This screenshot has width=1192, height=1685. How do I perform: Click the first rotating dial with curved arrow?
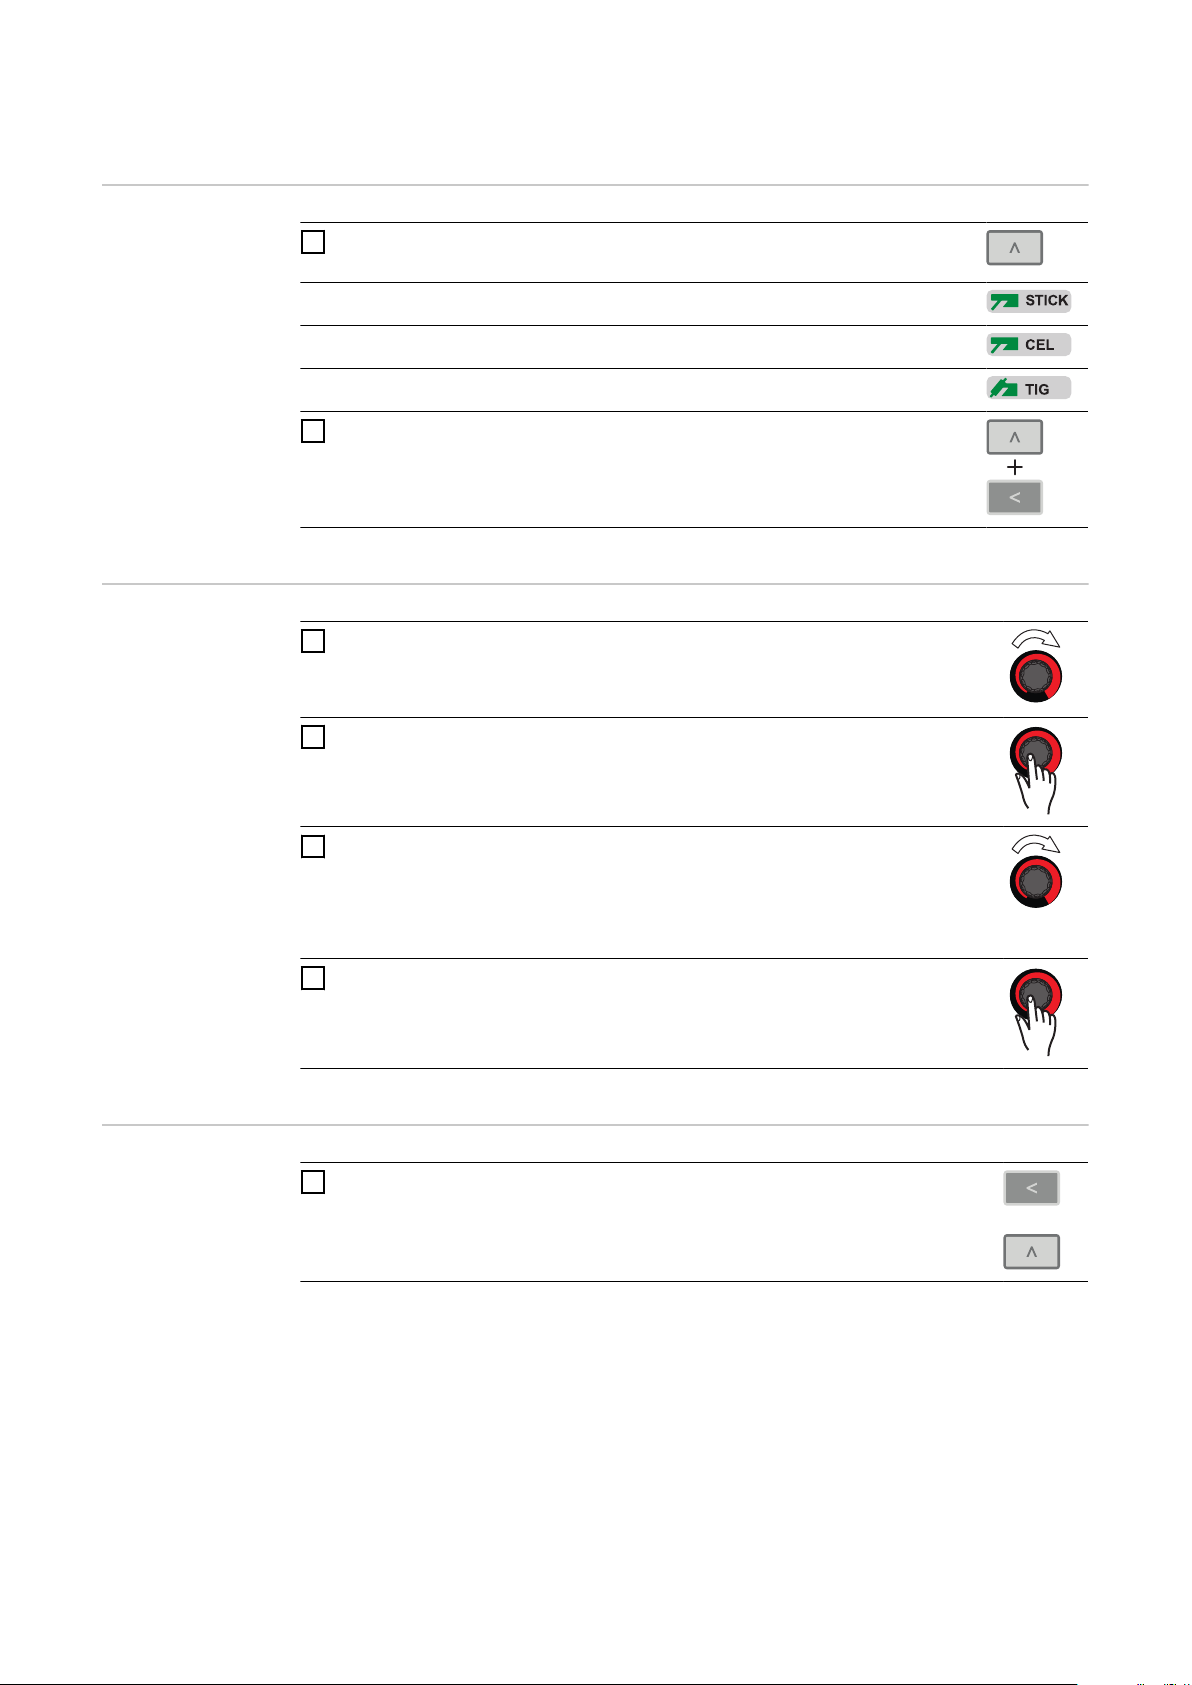1035,666
